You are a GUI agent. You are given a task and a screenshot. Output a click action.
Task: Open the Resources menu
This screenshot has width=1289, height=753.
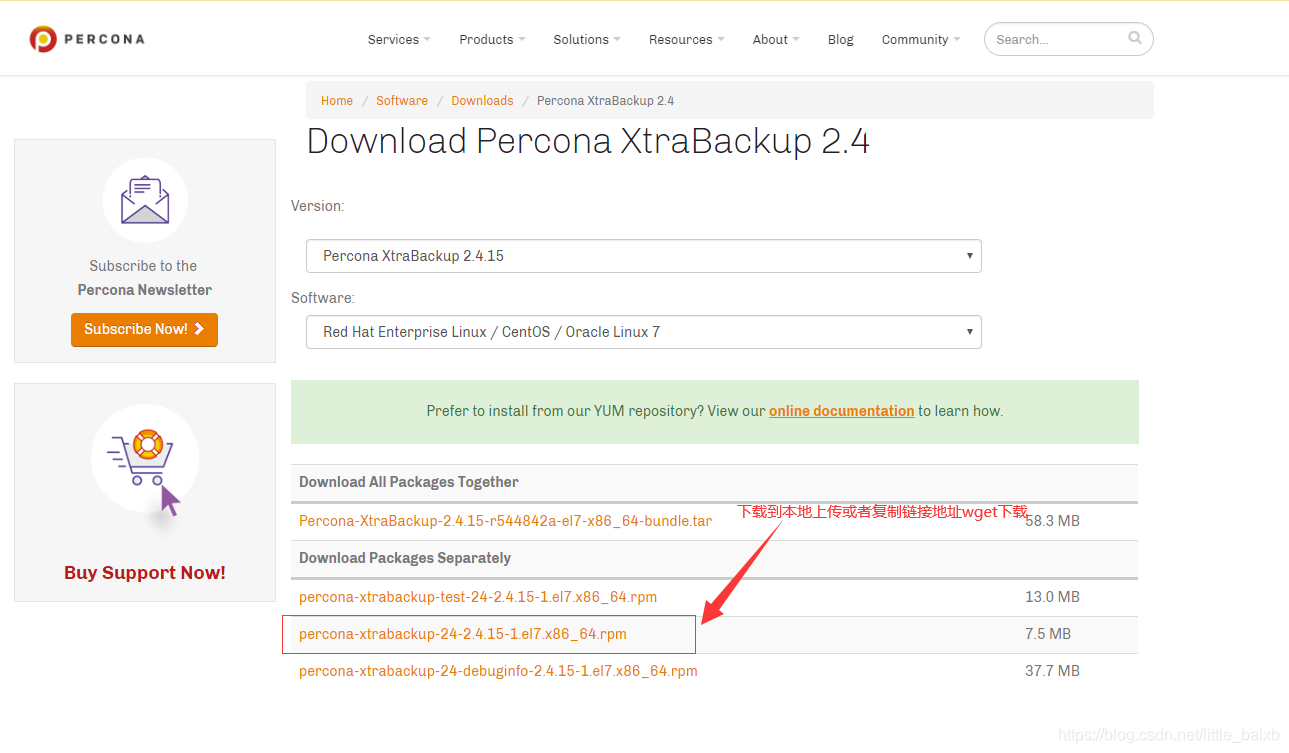(x=686, y=40)
